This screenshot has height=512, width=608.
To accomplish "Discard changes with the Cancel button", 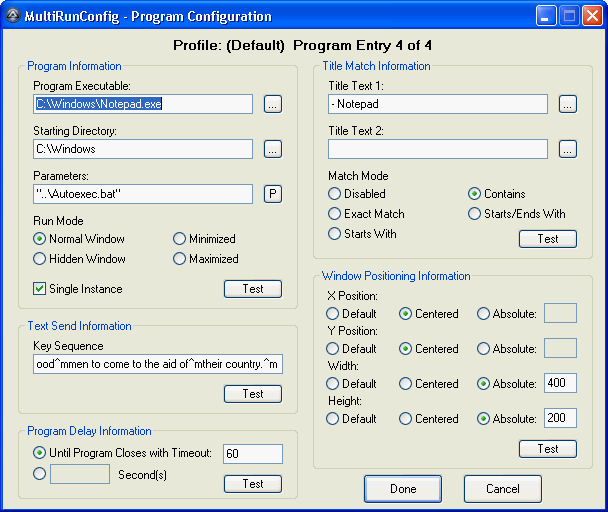I will tap(503, 489).
